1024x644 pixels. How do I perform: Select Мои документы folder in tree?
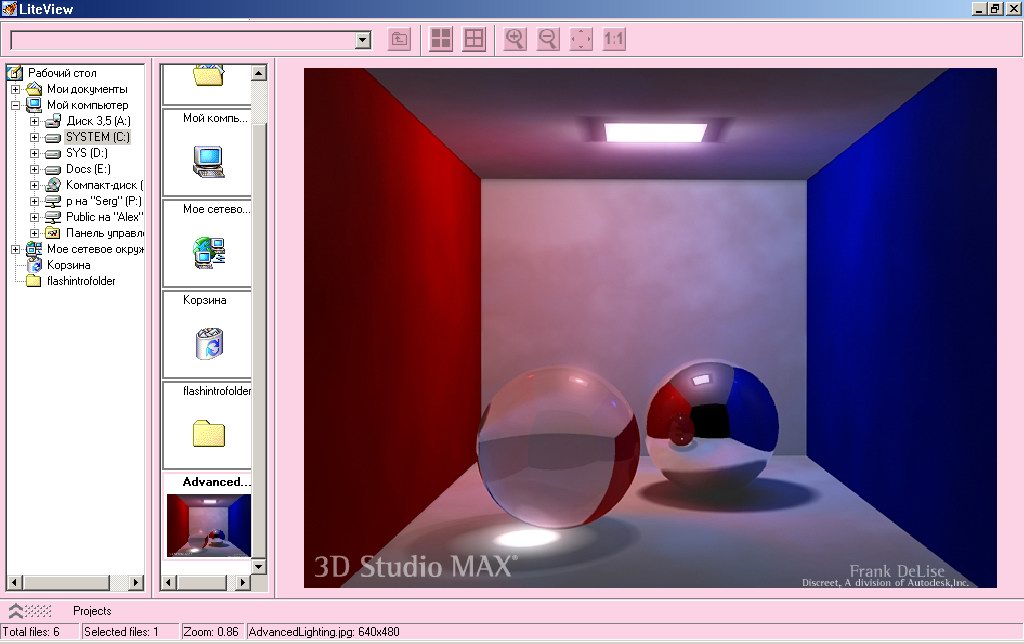87,89
